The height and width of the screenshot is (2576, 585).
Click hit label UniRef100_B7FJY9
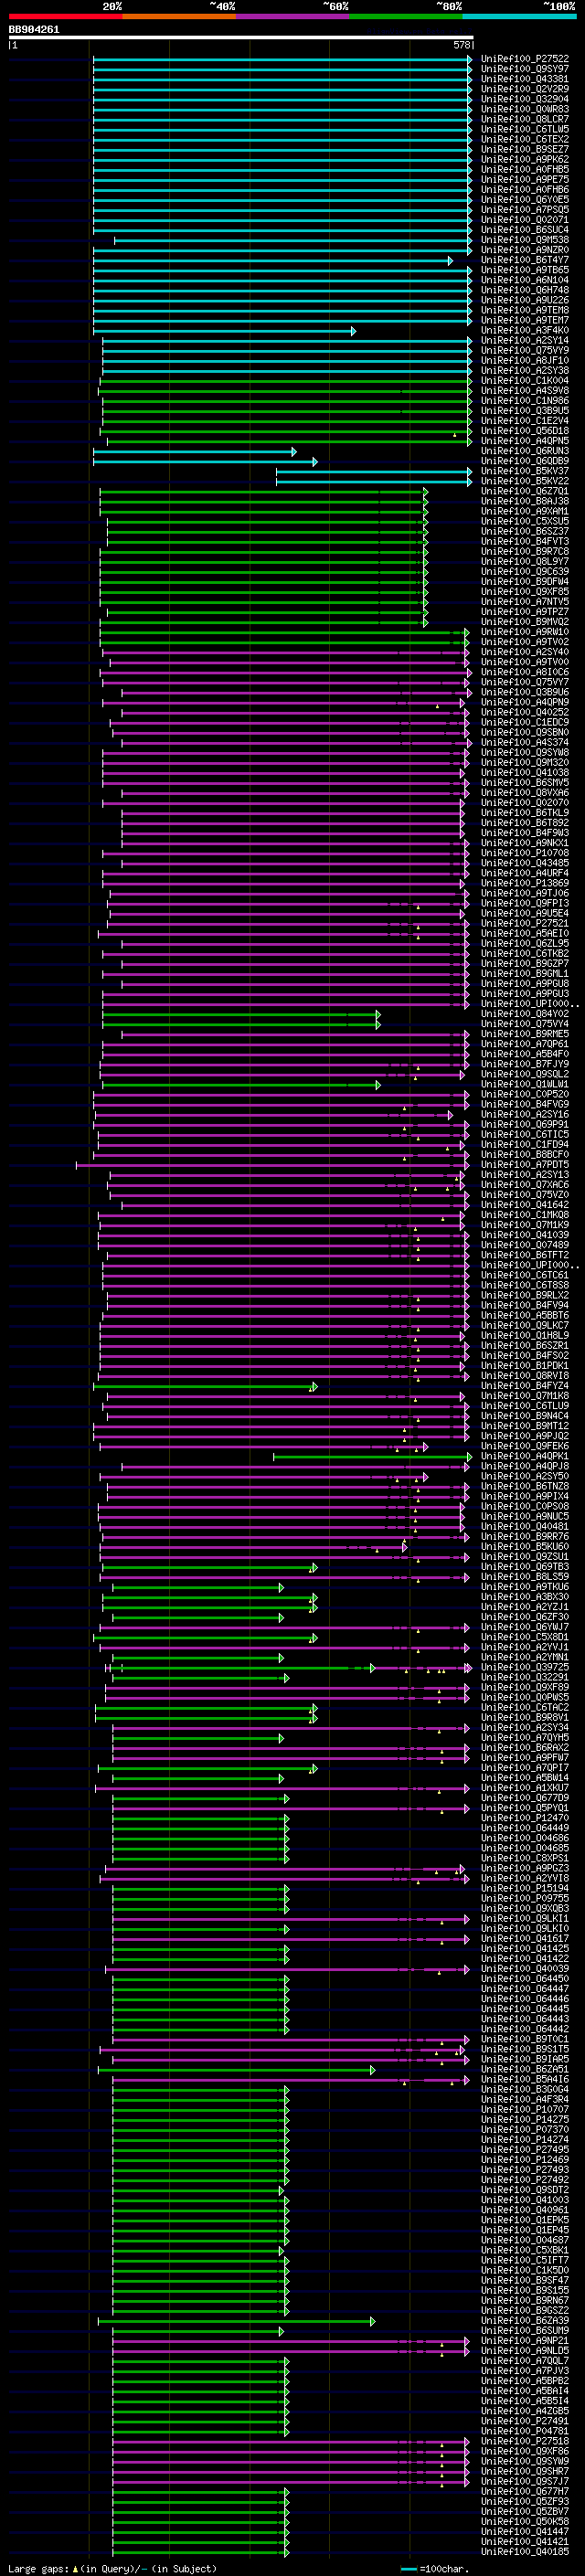[525, 1064]
